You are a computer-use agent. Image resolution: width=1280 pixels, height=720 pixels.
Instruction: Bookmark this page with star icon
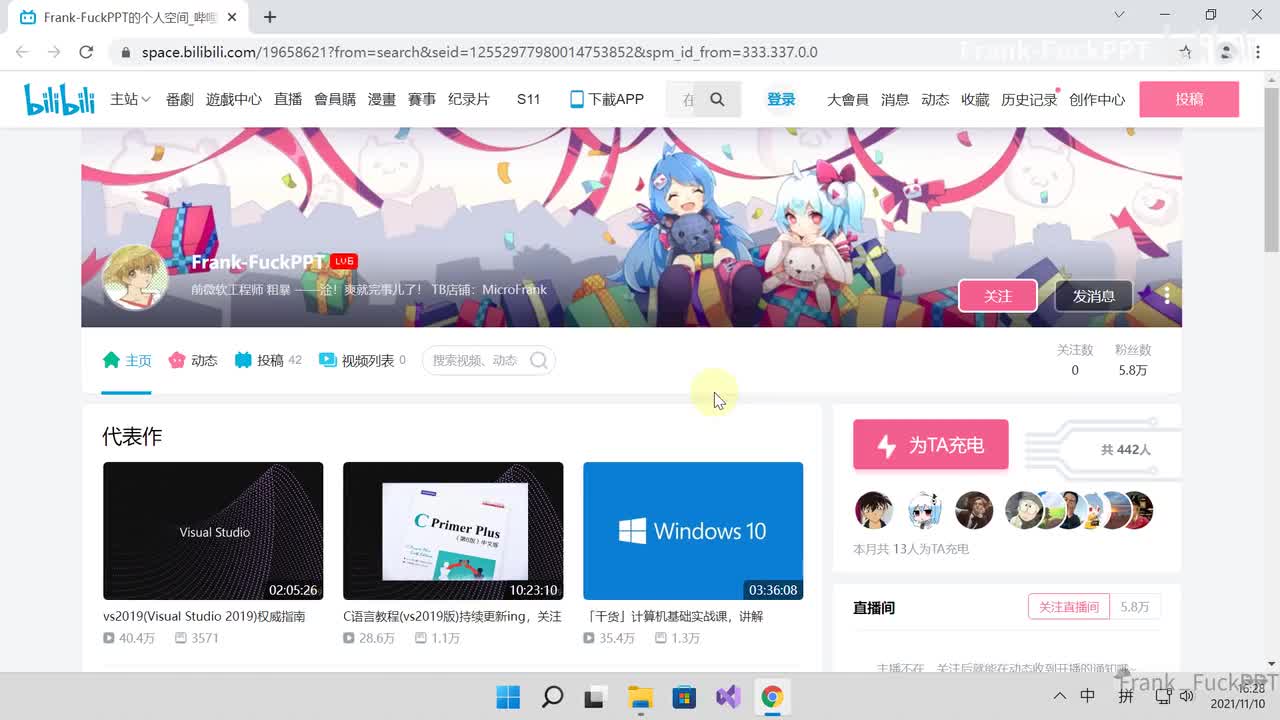1186,52
